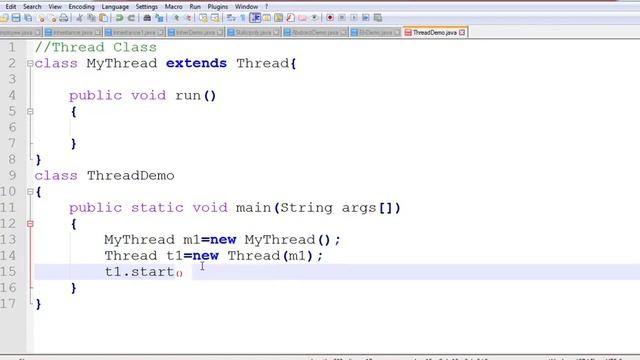
Task: Close the Inheritance.java tab
Action: pos(98,32)
